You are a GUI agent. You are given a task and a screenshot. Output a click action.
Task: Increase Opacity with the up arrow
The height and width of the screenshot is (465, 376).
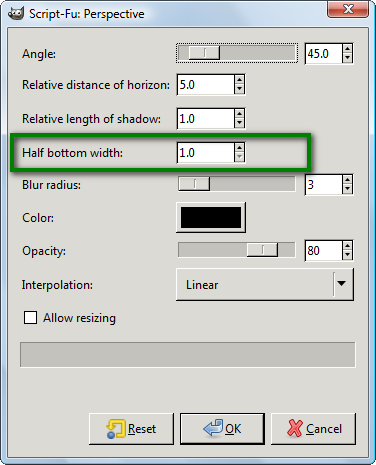pos(347,246)
